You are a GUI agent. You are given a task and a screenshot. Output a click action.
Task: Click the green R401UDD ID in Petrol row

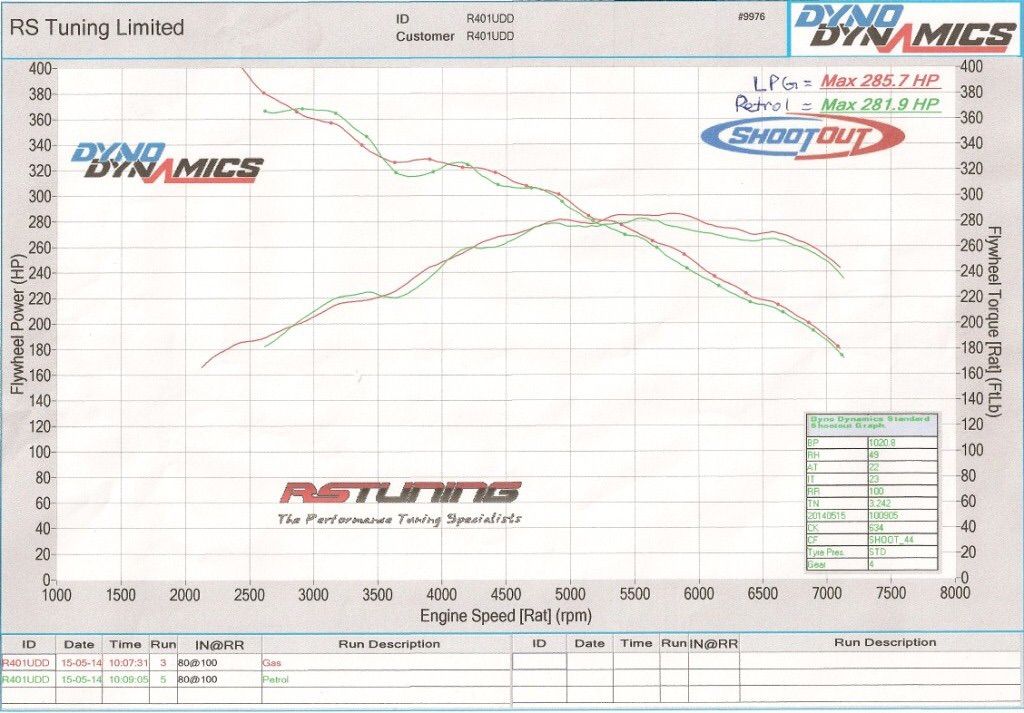(26, 680)
